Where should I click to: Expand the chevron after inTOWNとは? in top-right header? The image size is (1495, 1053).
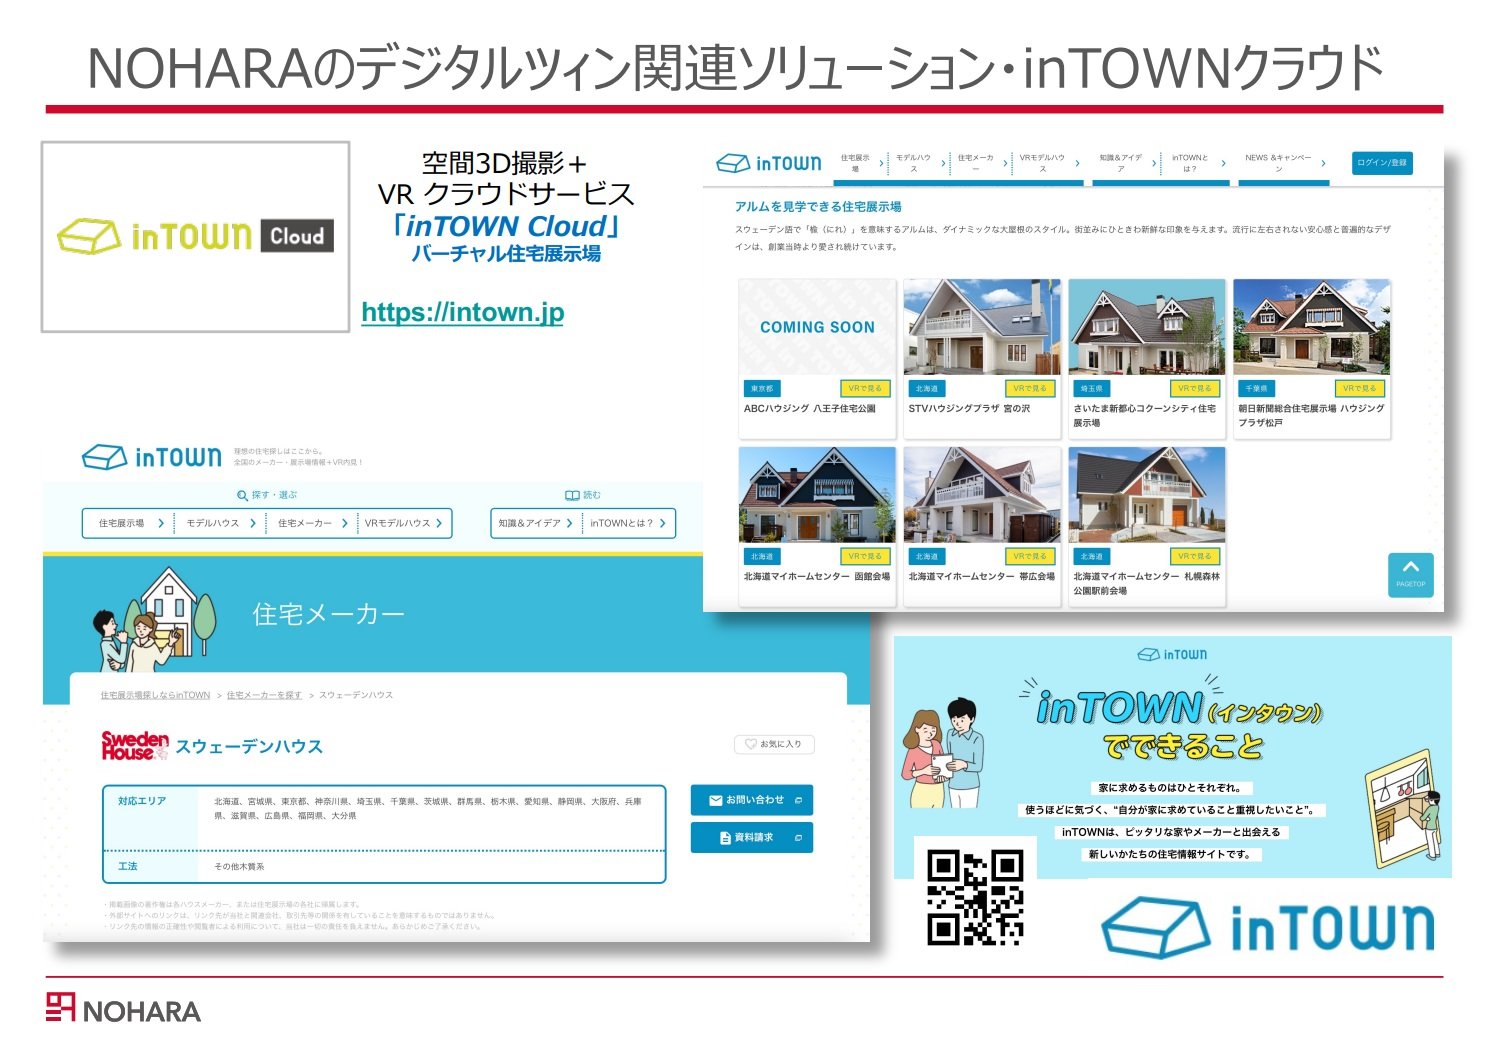[1223, 163]
